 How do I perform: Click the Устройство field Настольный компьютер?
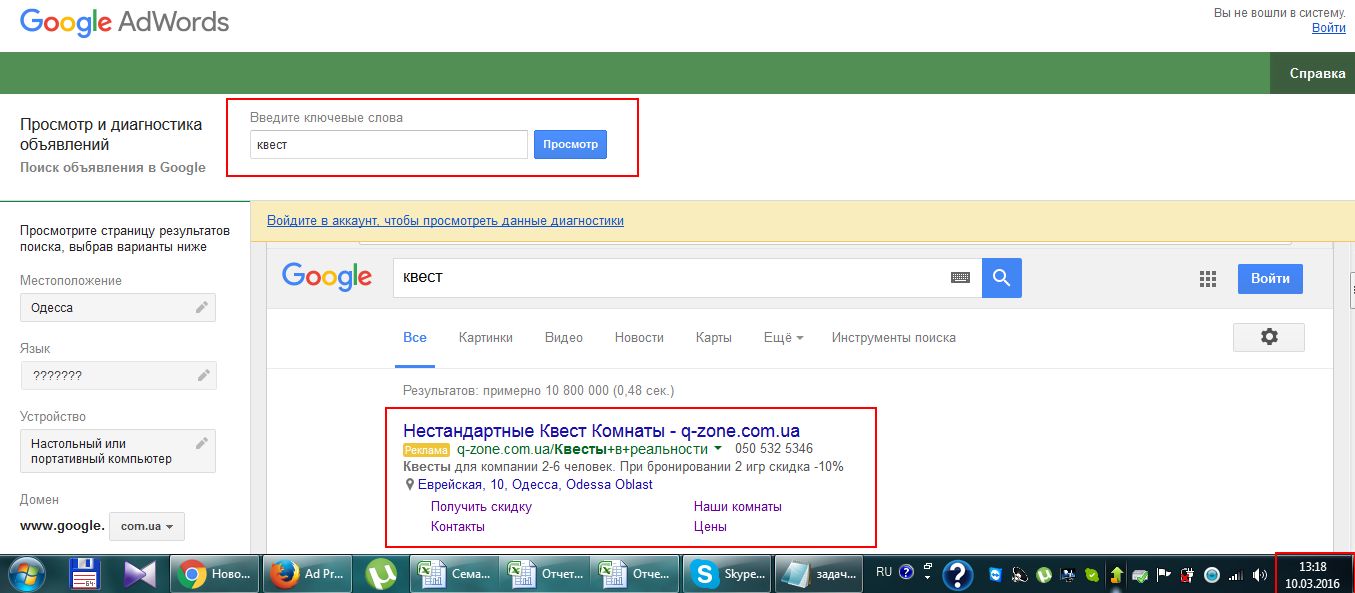[118, 451]
